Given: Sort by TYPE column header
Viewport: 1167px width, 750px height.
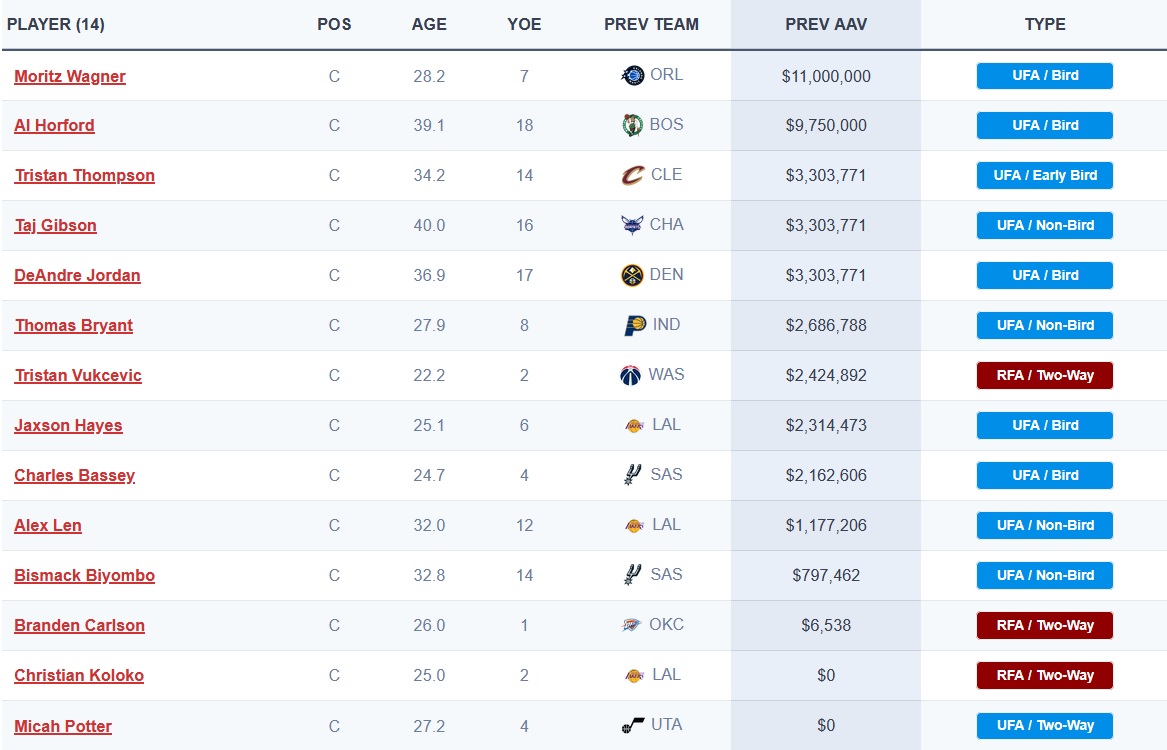Looking at the screenshot, I should (x=1045, y=25).
